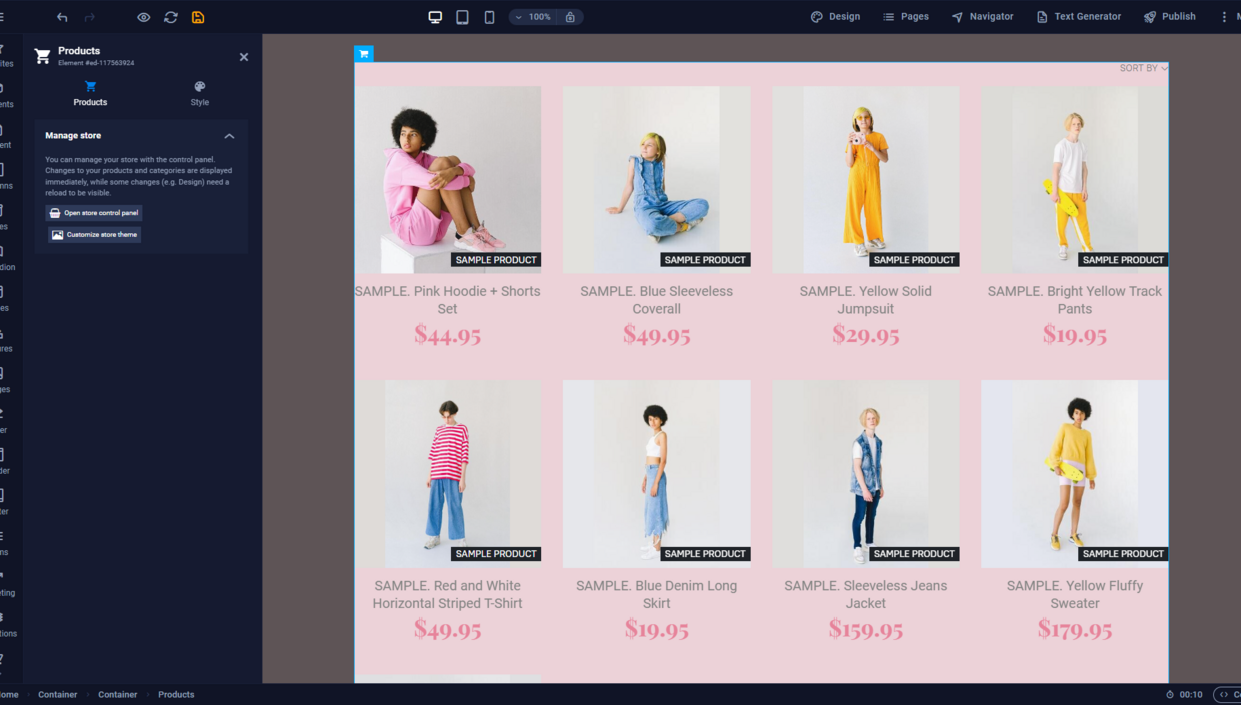Select the desktop viewport icon

click(435, 17)
